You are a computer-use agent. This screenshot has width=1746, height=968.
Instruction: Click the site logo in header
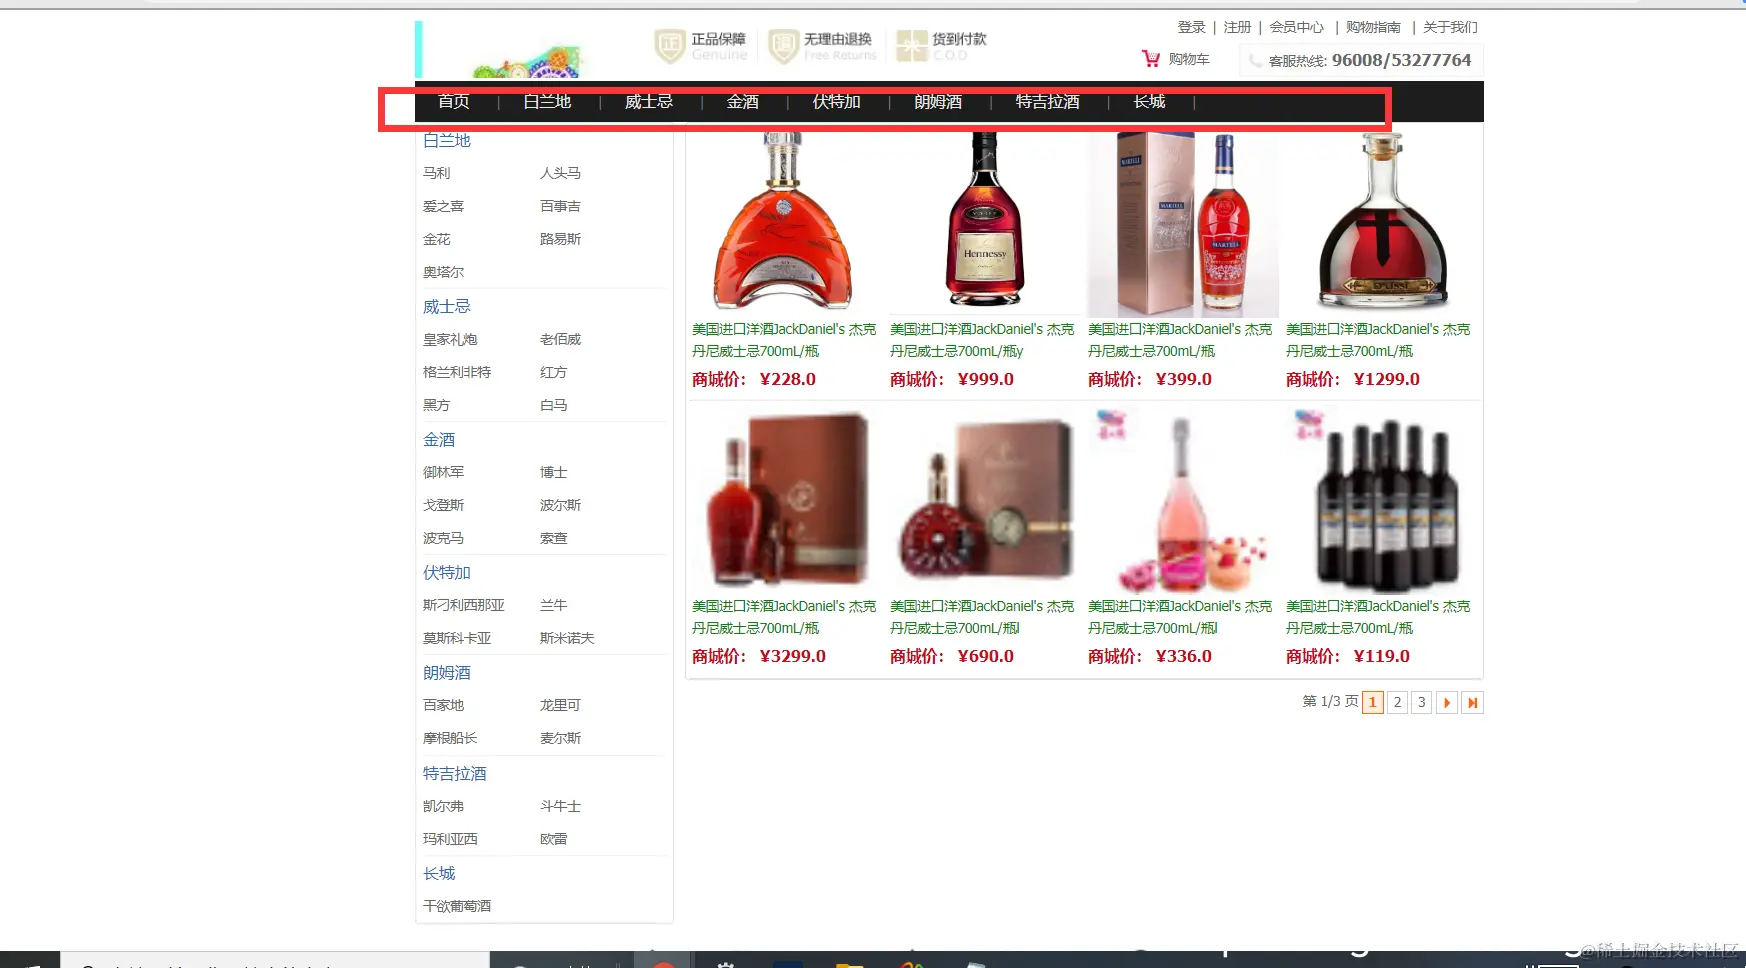[x=499, y=50]
